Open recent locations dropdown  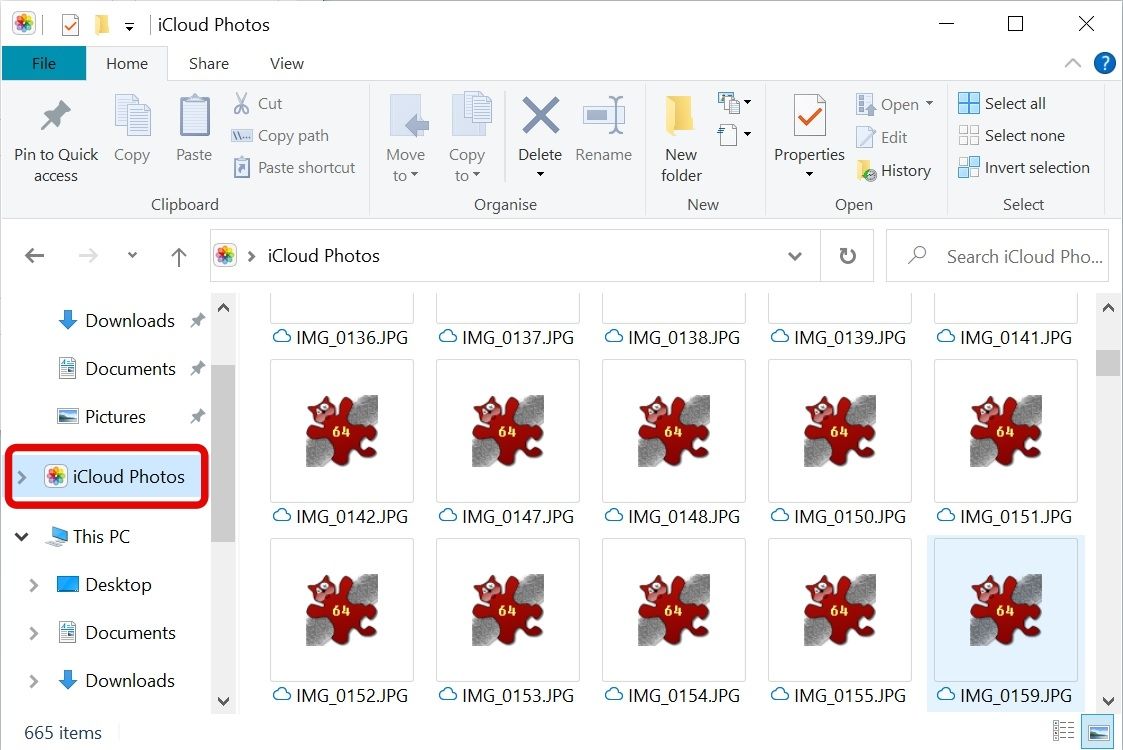click(132, 255)
